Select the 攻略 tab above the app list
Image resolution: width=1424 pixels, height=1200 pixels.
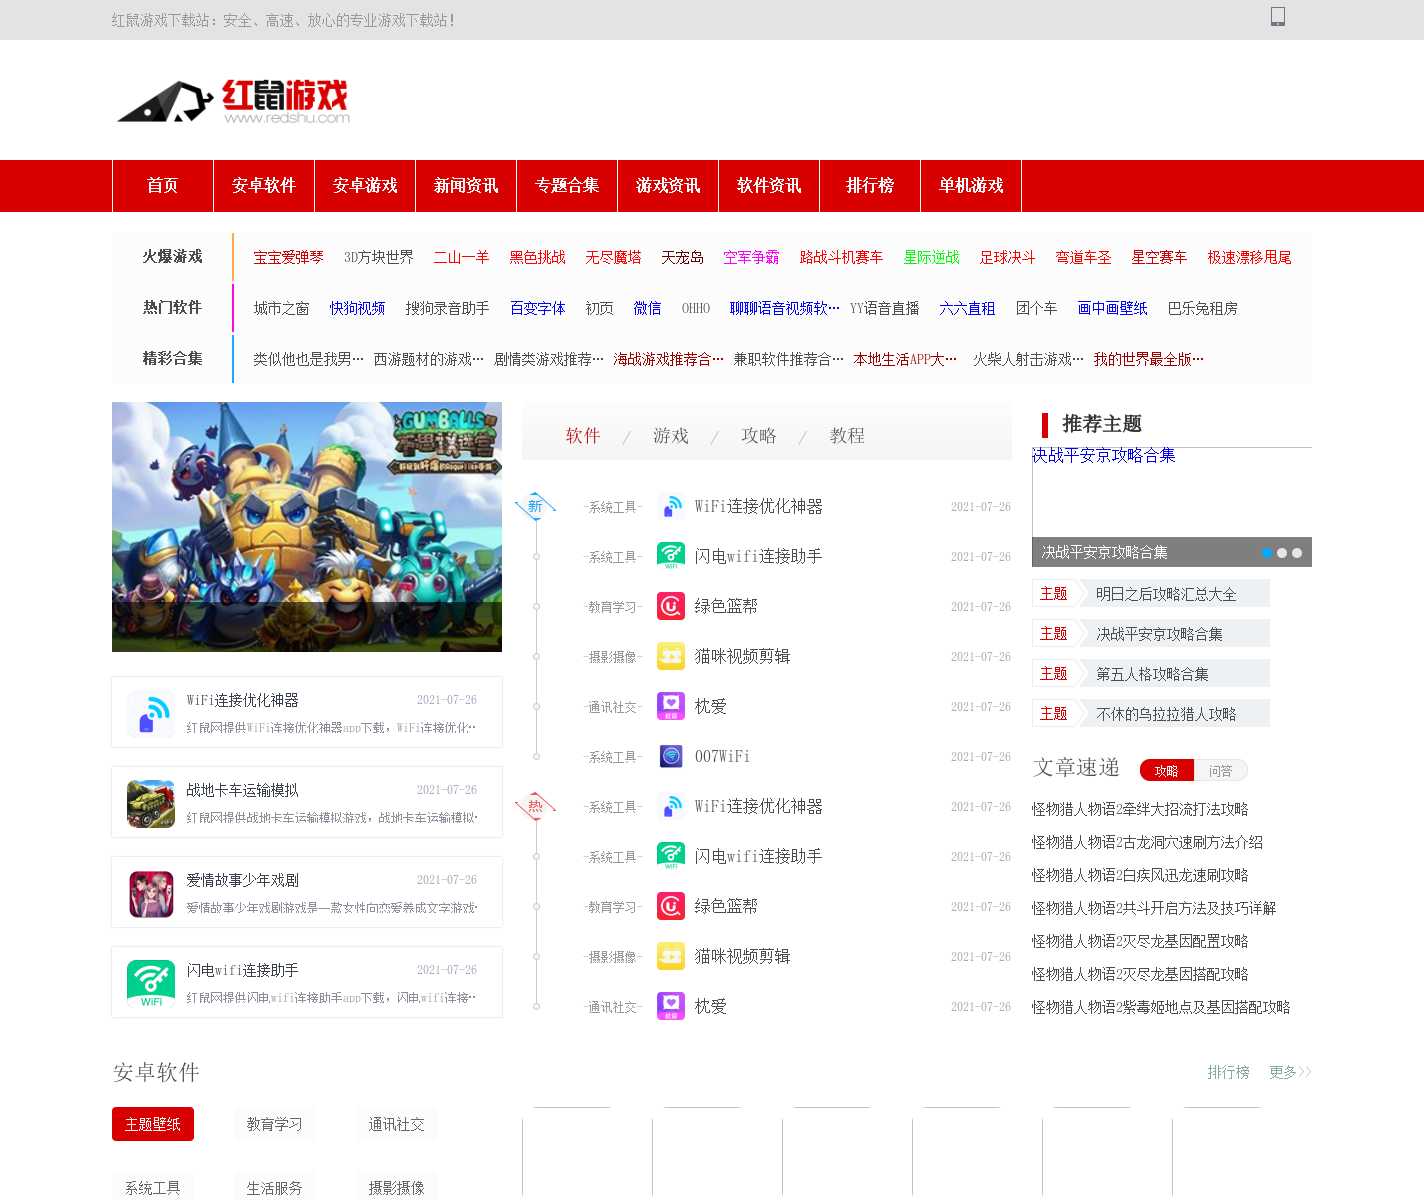point(759,435)
